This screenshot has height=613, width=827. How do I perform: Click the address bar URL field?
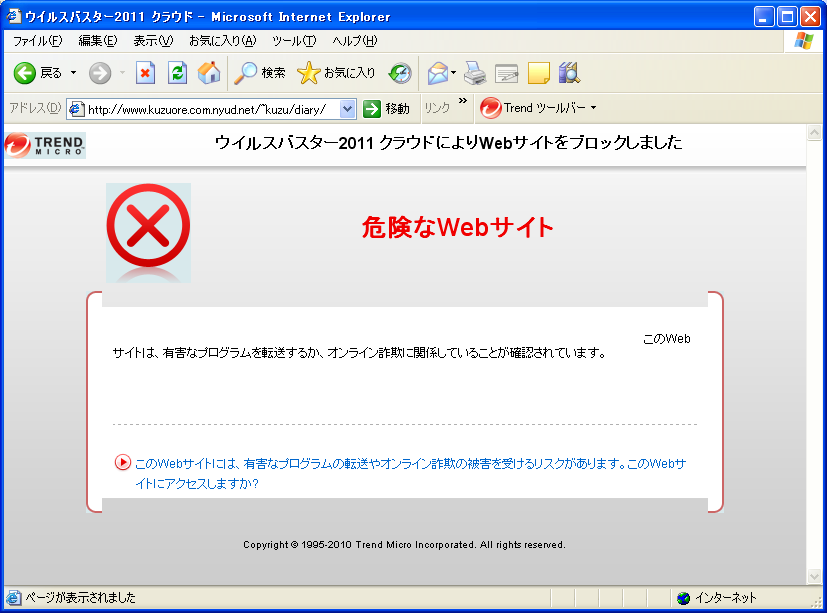[211, 109]
